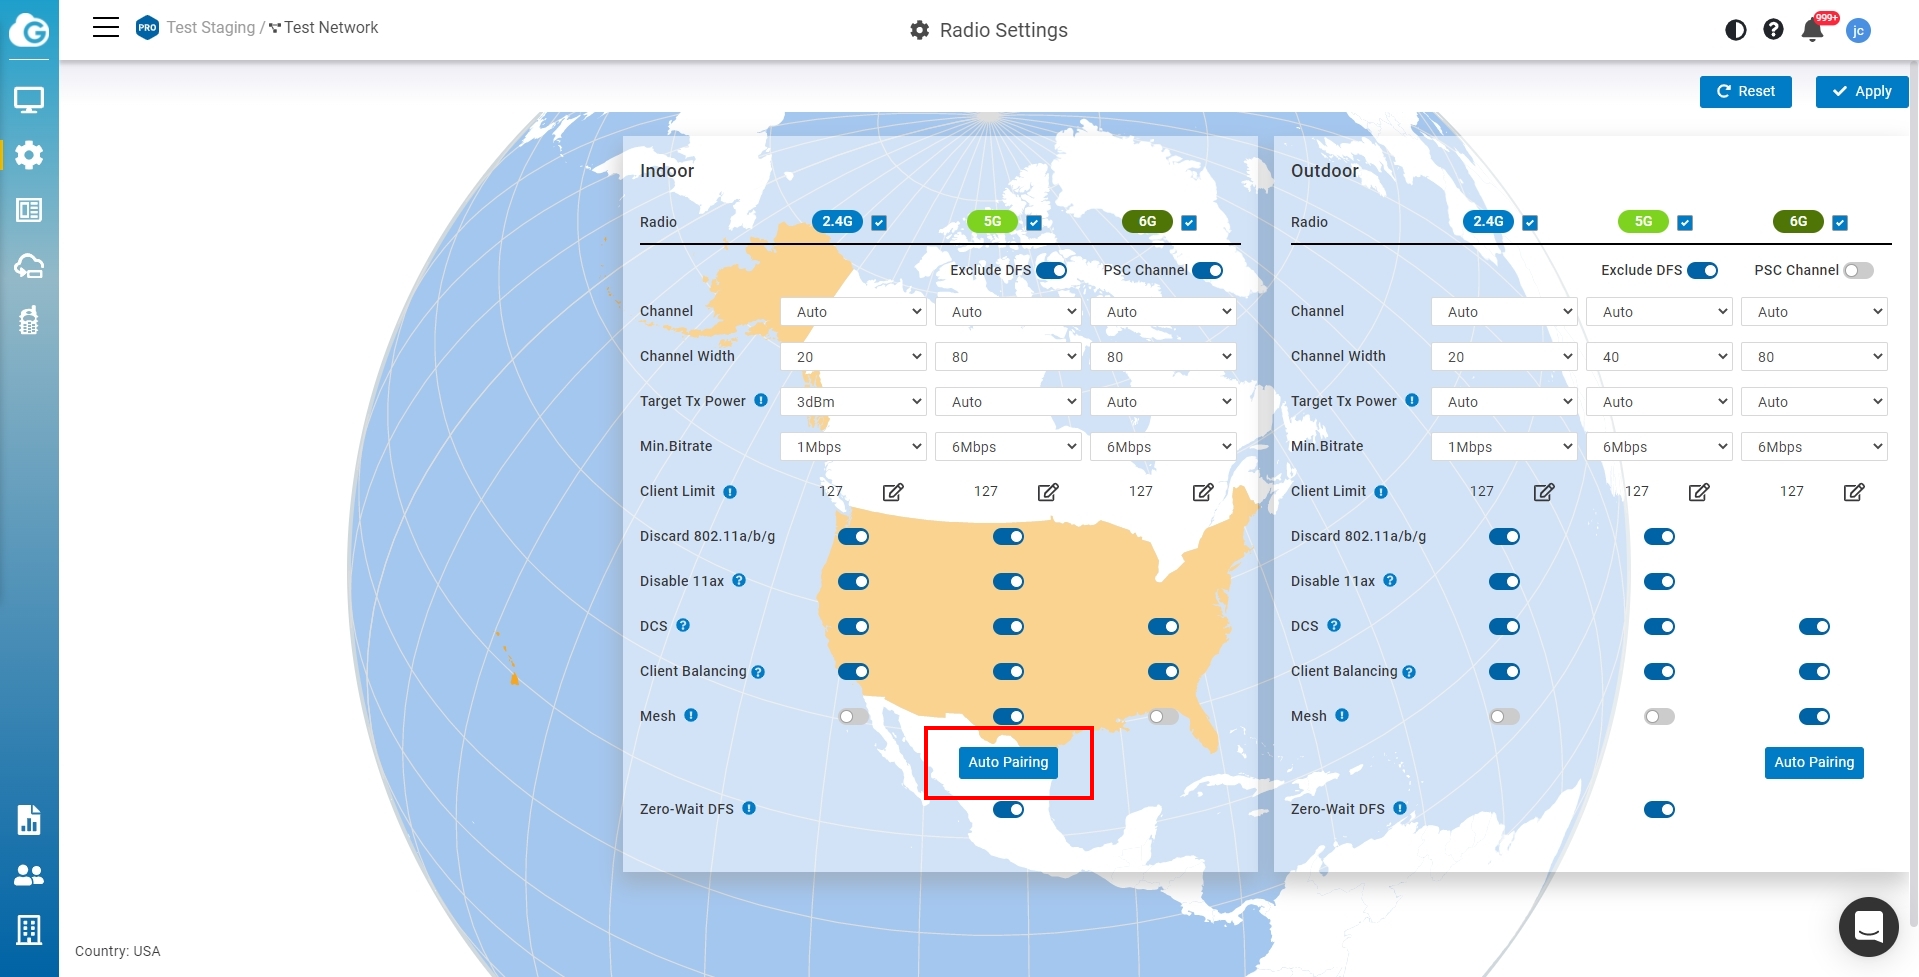Image resolution: width=1919 pixels, height=977 pixels.
Task: Click the app logo at top left
Action: [x=29, y=30]
